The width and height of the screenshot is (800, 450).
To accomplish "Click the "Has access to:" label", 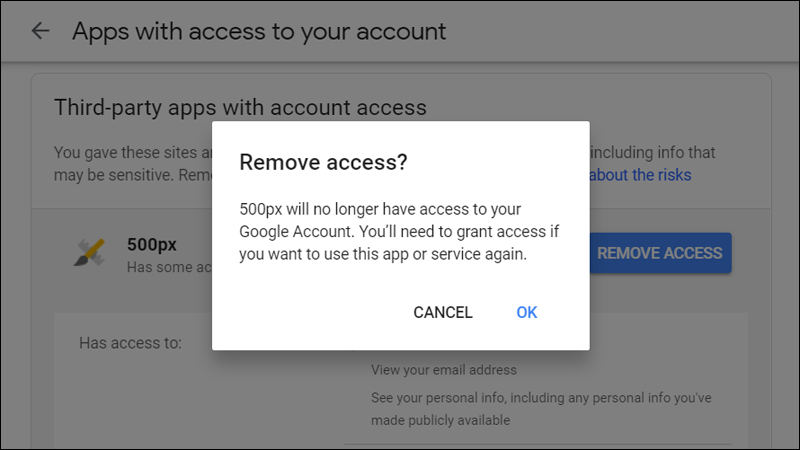I will click(130, 343).
